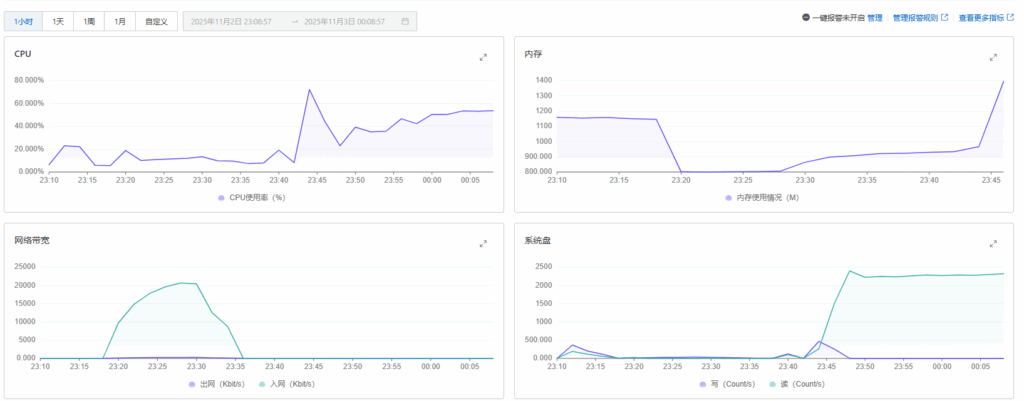Click the calendar icon in date range
This screenshot has width=1024, height=401.
pyautogui.click(x=404, y=20)
